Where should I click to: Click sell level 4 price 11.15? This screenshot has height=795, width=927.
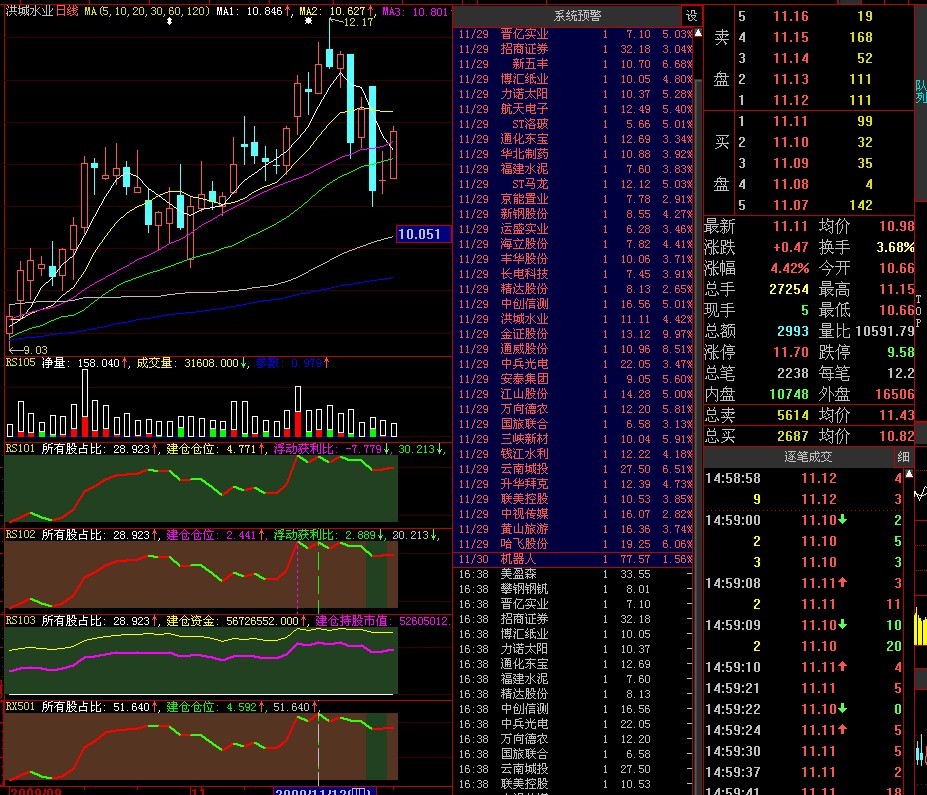[790, 37]
